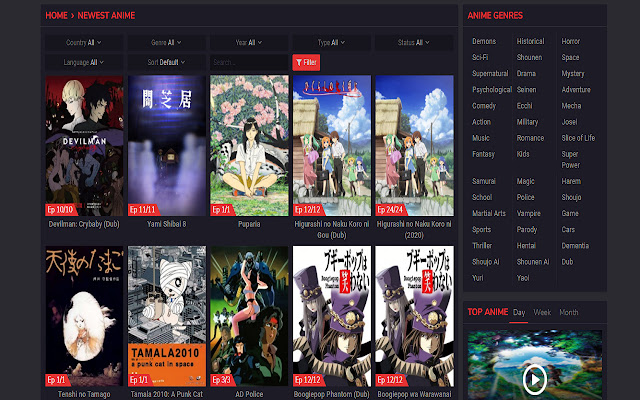Select the Seinen genre
Image resolution: width=640 pixels, height=400 pixels.
[527, 90]
